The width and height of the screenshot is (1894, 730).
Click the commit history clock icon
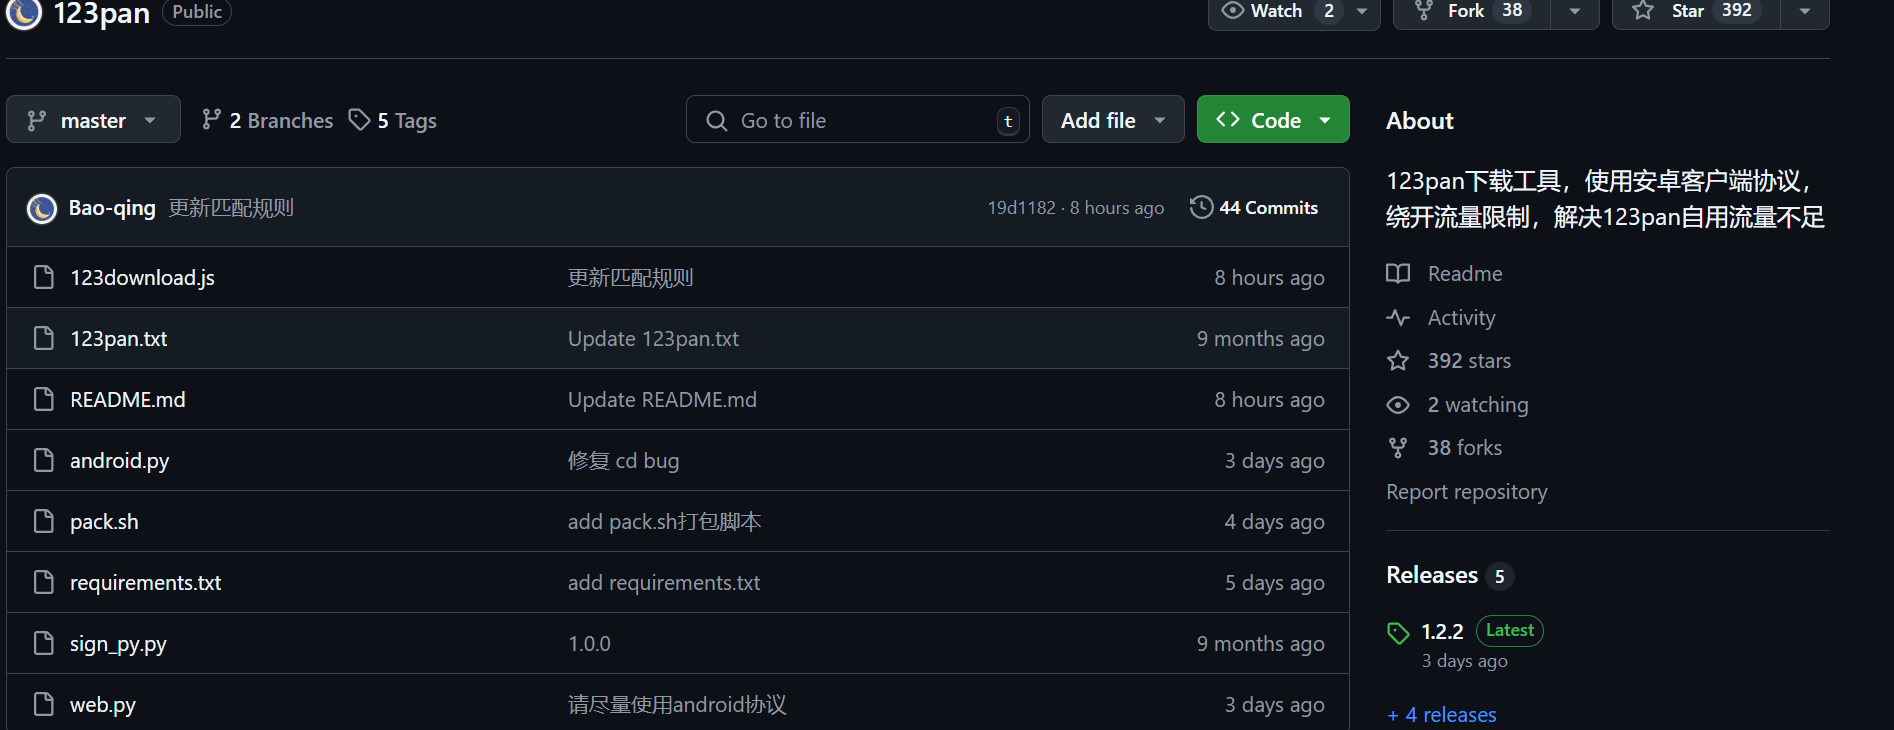click(1201, 207)
